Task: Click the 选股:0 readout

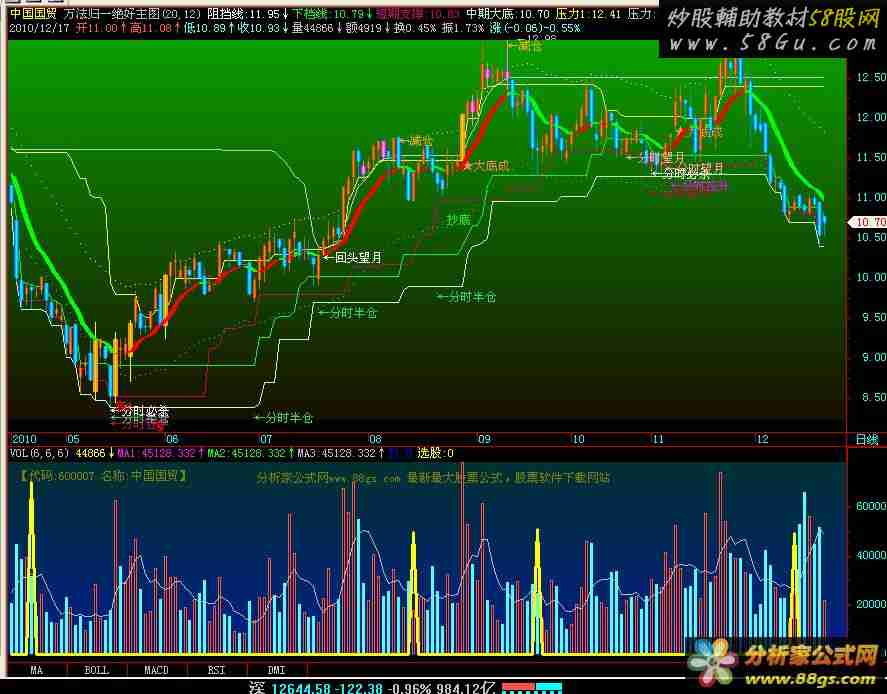Action: pyautogui.click(x=435, y=453)
